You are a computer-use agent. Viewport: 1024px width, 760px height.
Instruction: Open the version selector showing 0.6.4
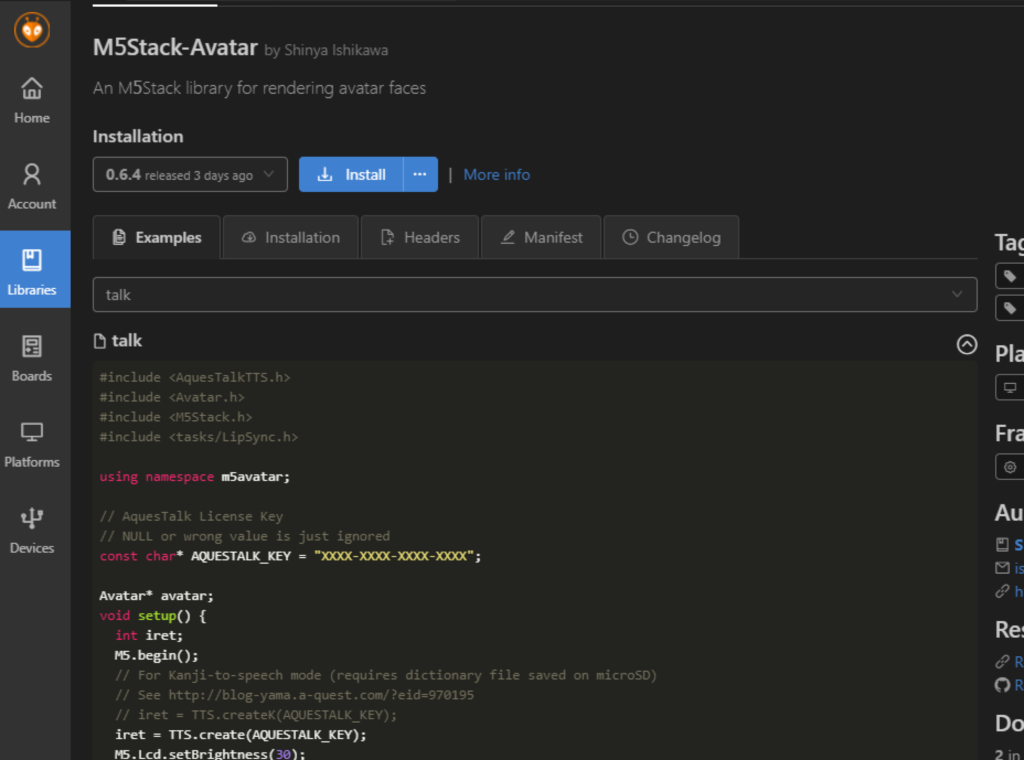[189, 174]
